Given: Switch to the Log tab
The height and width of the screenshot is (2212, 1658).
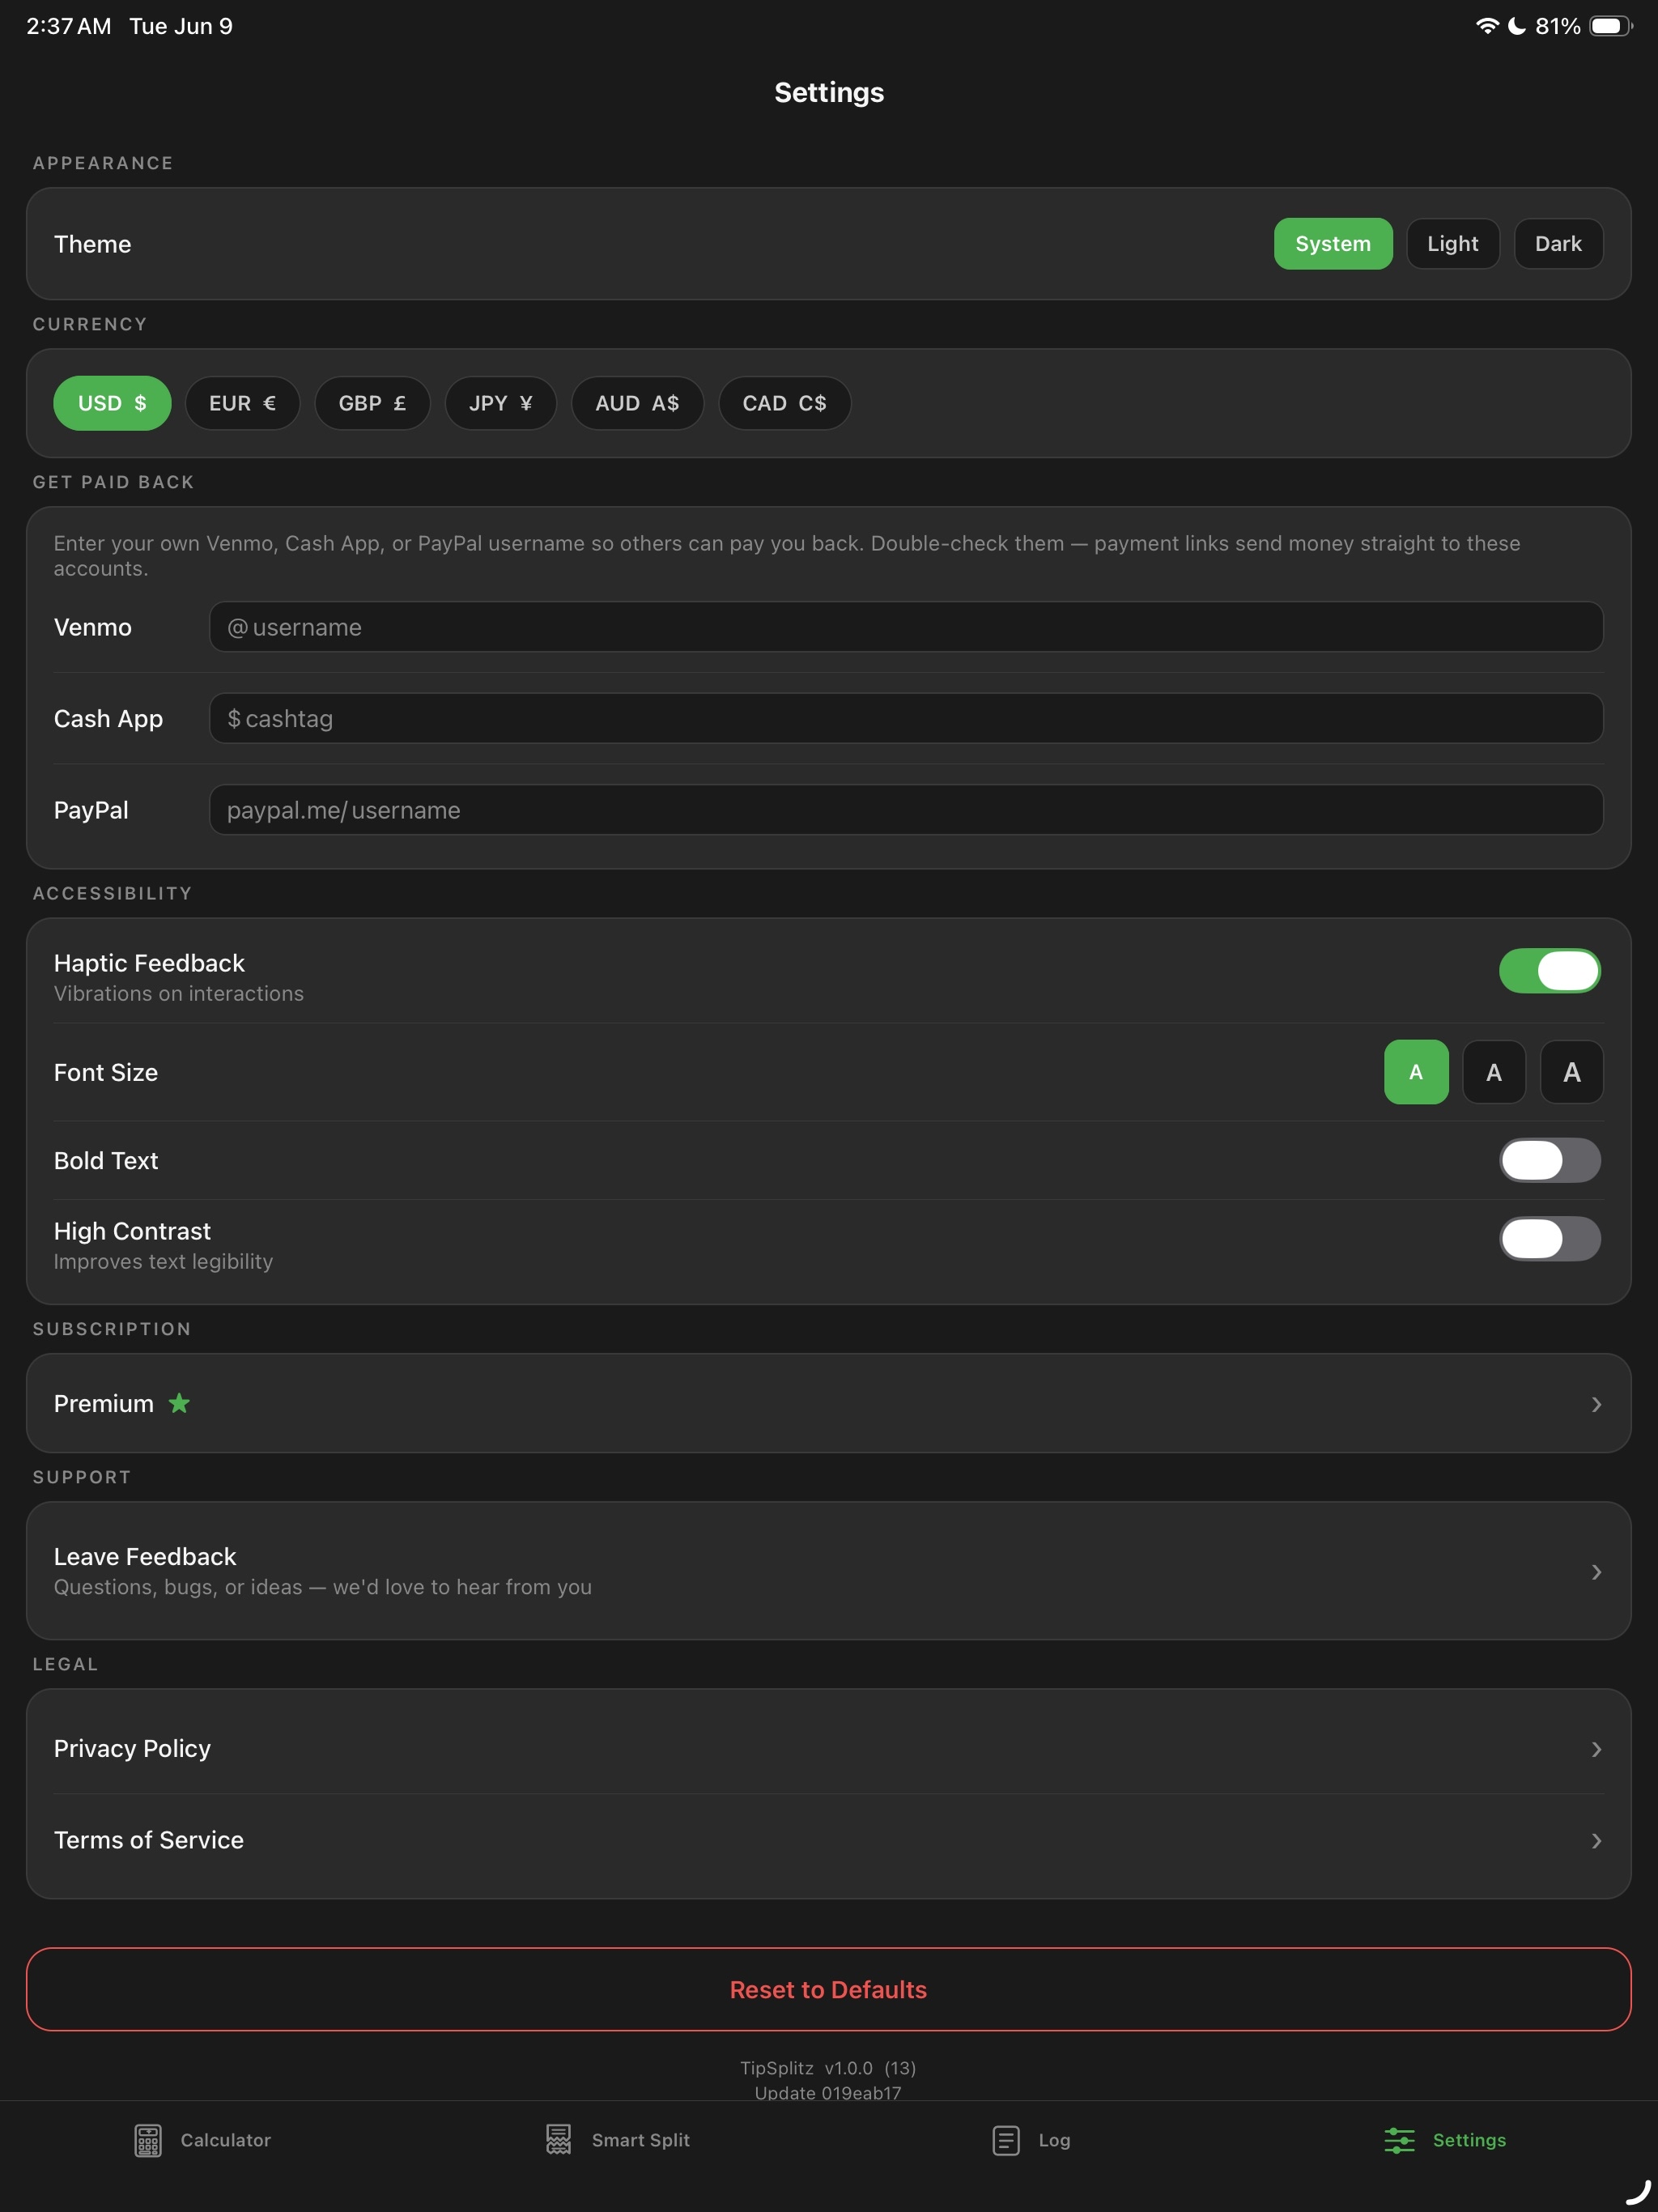Looking at the screenshot, I should (1032, 2140).
